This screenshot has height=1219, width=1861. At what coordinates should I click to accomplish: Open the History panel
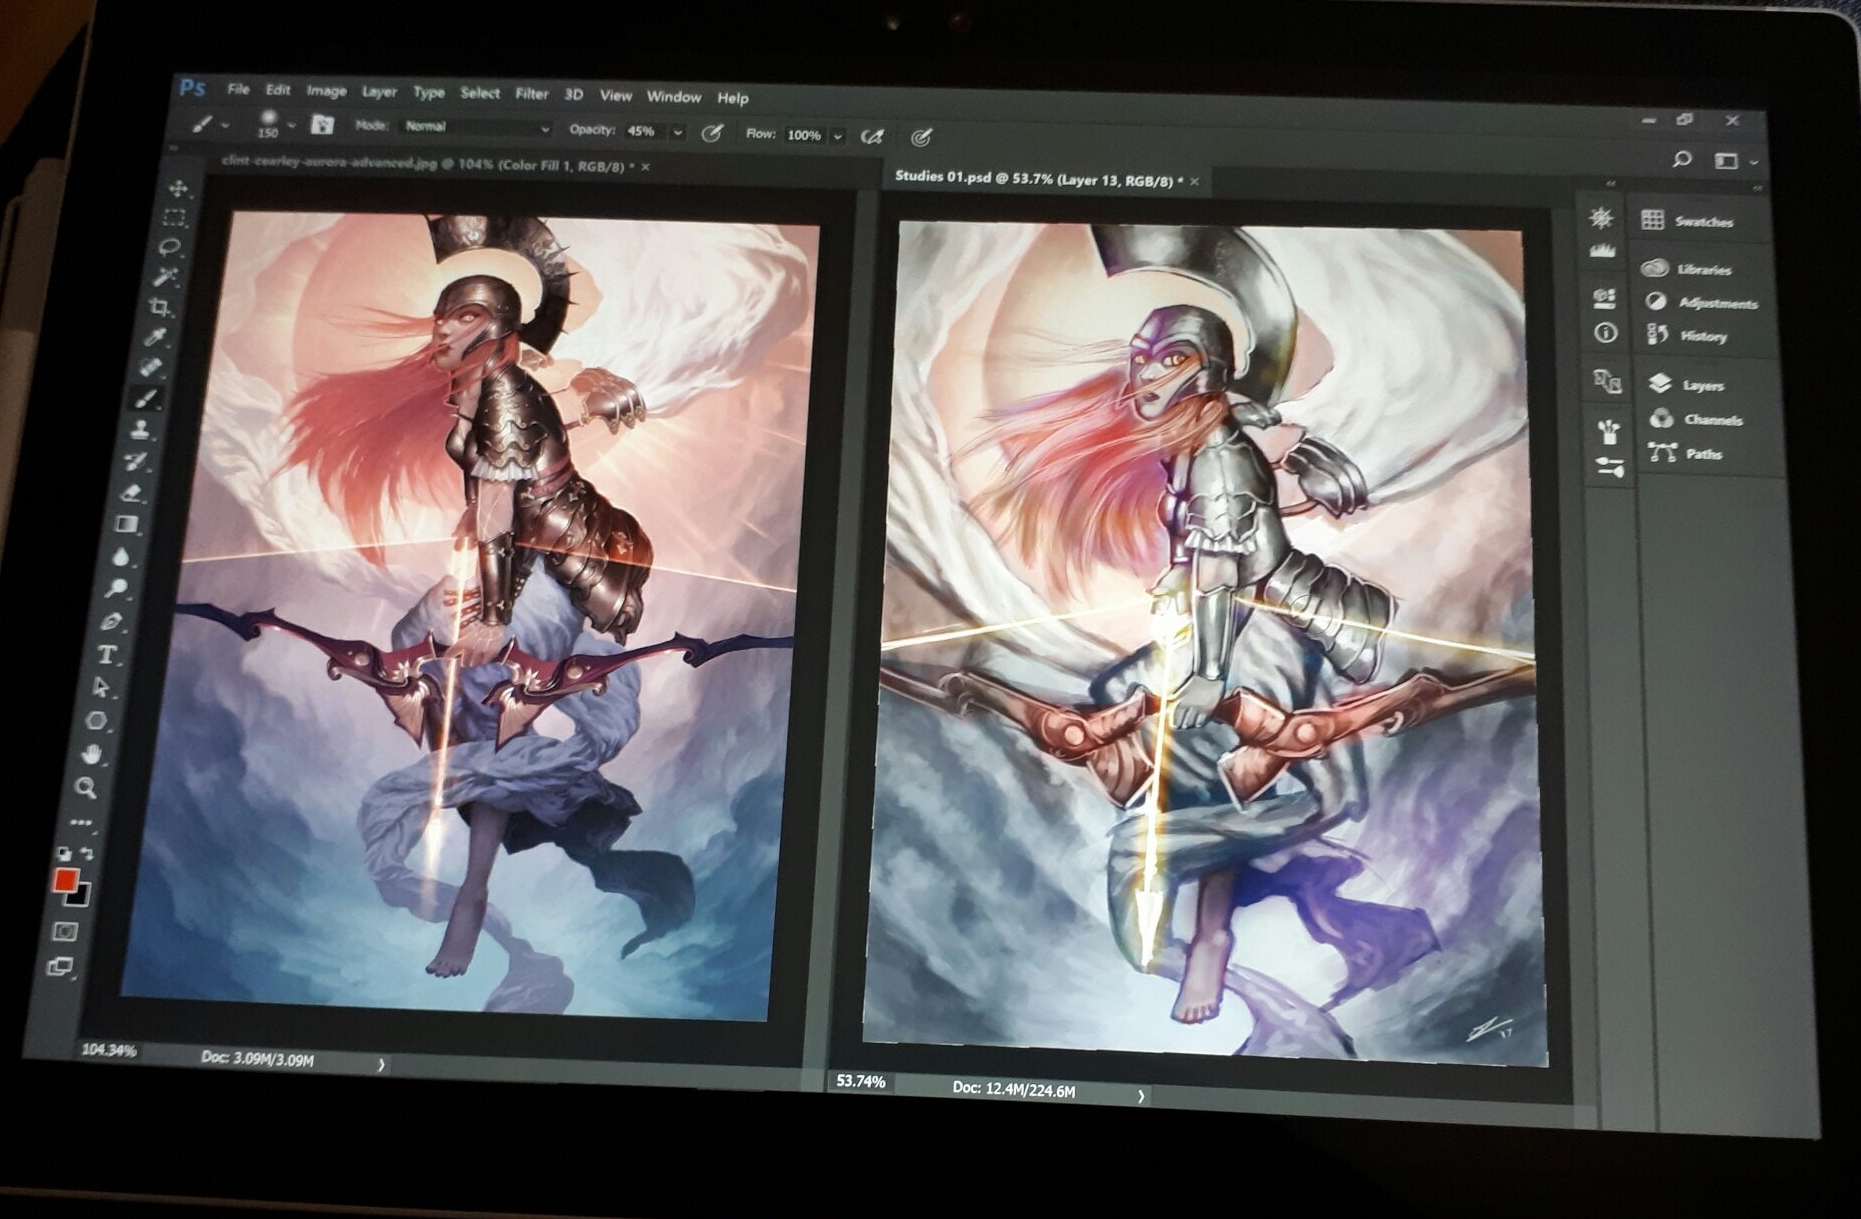(1702, 336)
